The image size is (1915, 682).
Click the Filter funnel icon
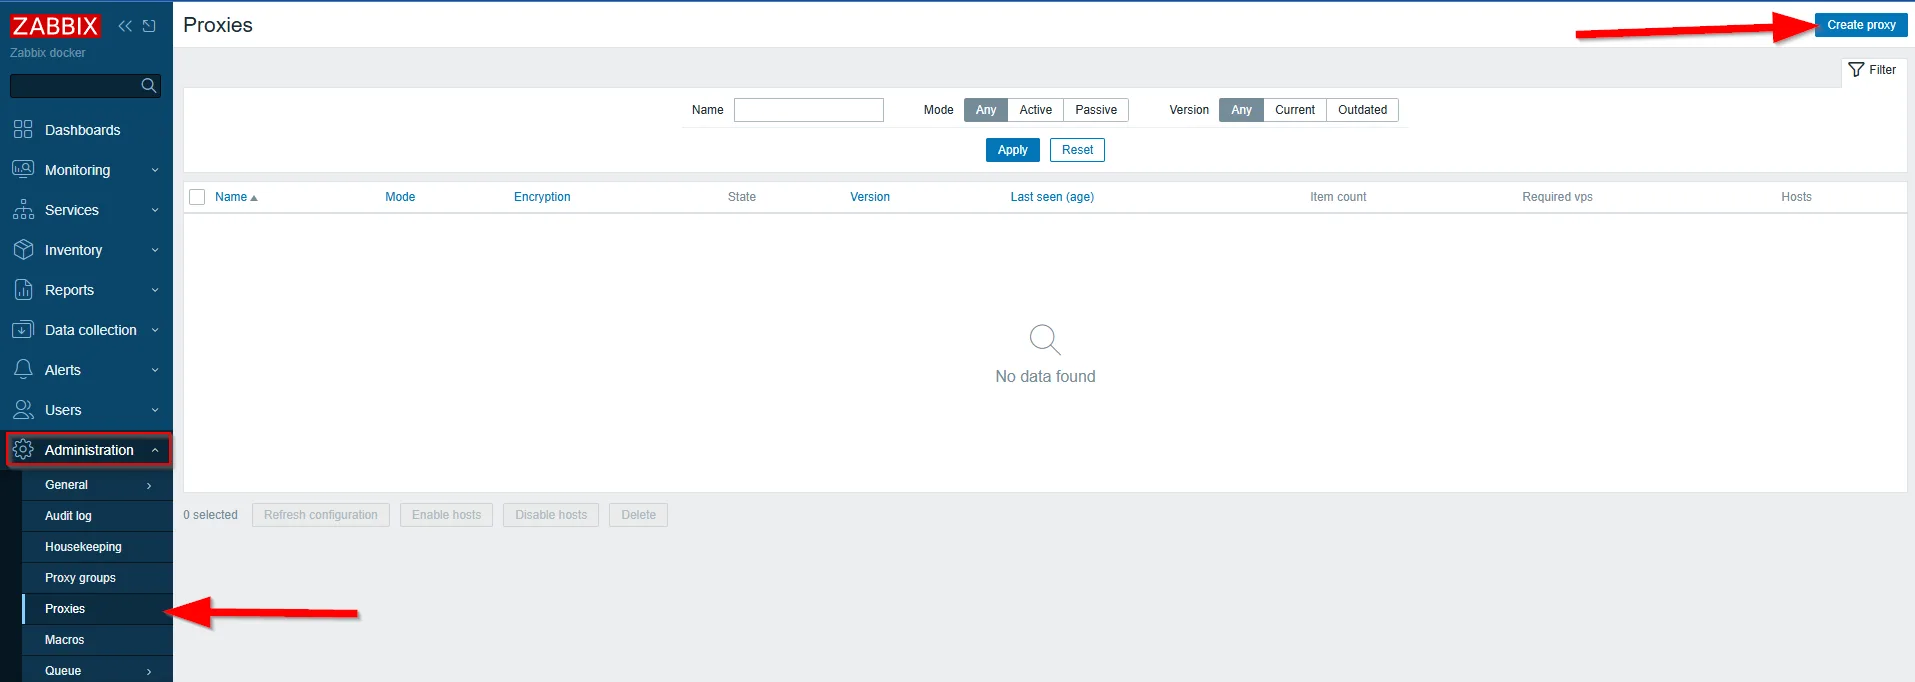1856,70
